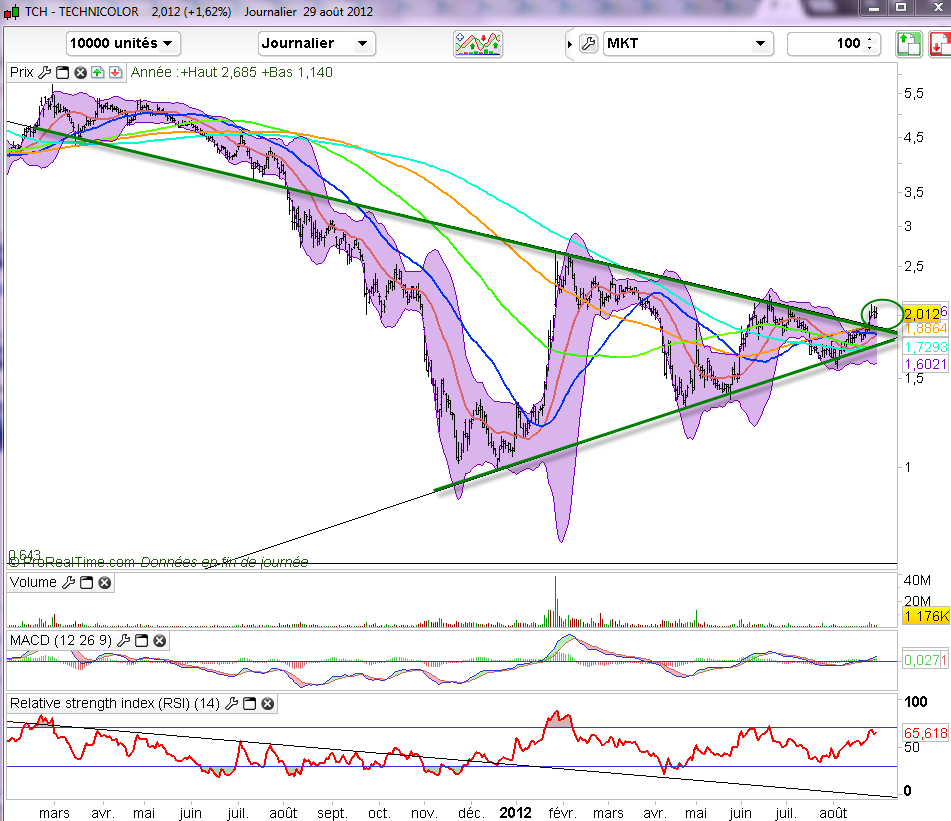Close the Volume indicator panel
The width and height of the screenshot is (951, 821).
[x=104, y=582]
